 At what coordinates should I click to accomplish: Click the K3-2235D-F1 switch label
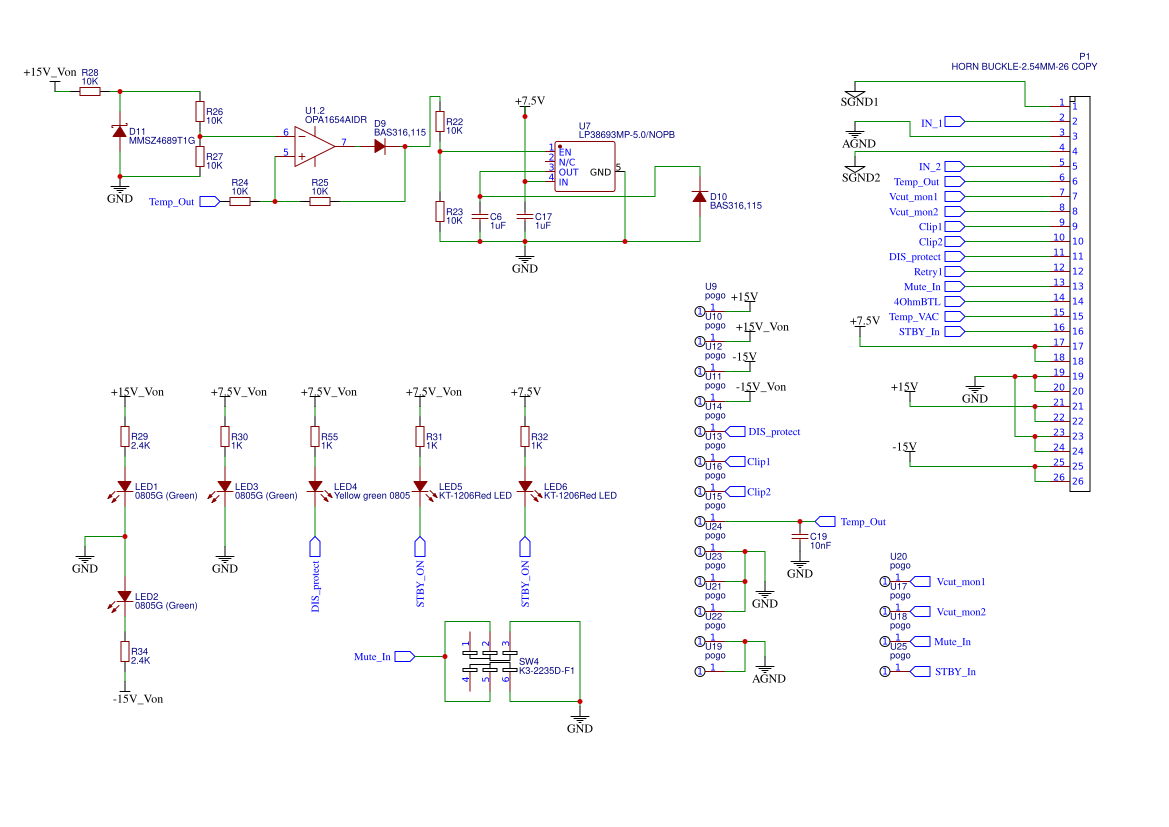tap(546, 670)
